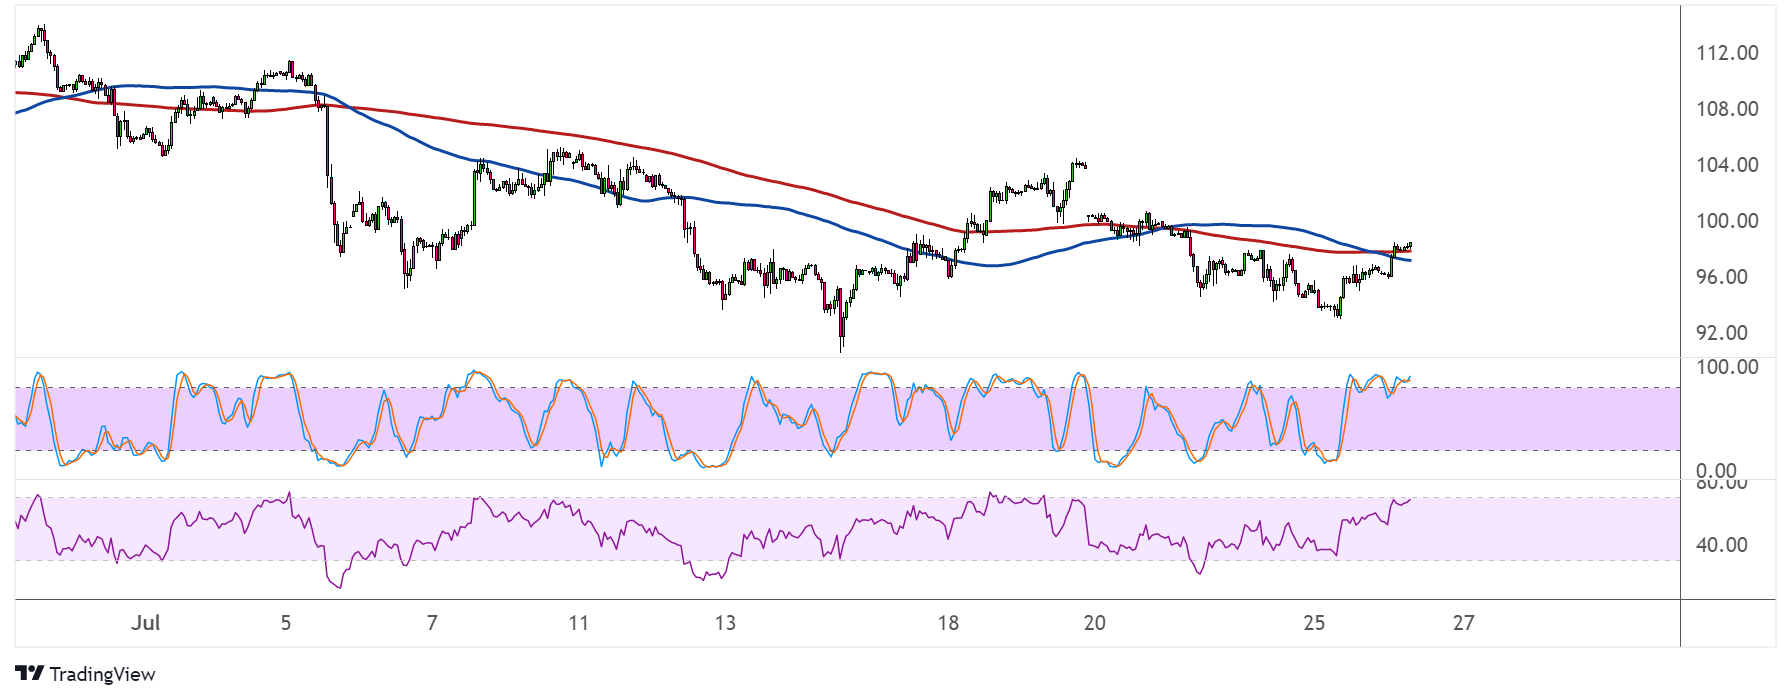1791x700 pixels.
Task: Select the 108.00 price level label
Action: [1727, 109]
